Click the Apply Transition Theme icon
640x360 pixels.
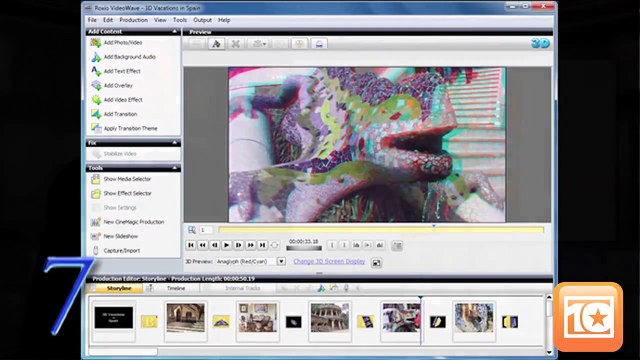96,128
